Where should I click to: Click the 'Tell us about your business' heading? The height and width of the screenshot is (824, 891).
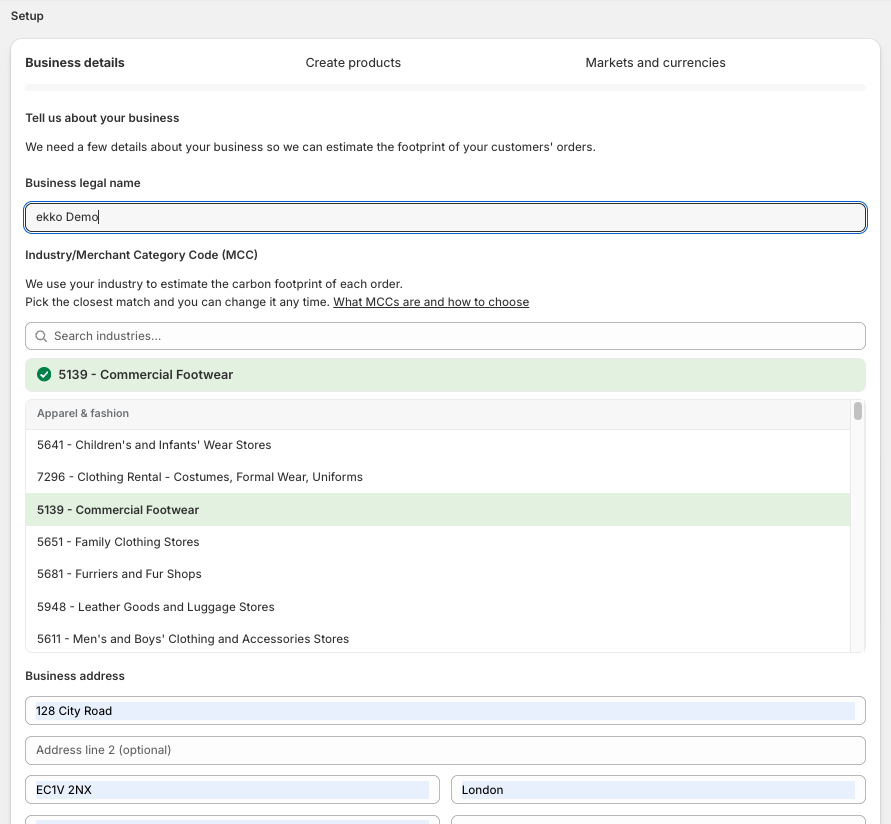click(102, 118)
